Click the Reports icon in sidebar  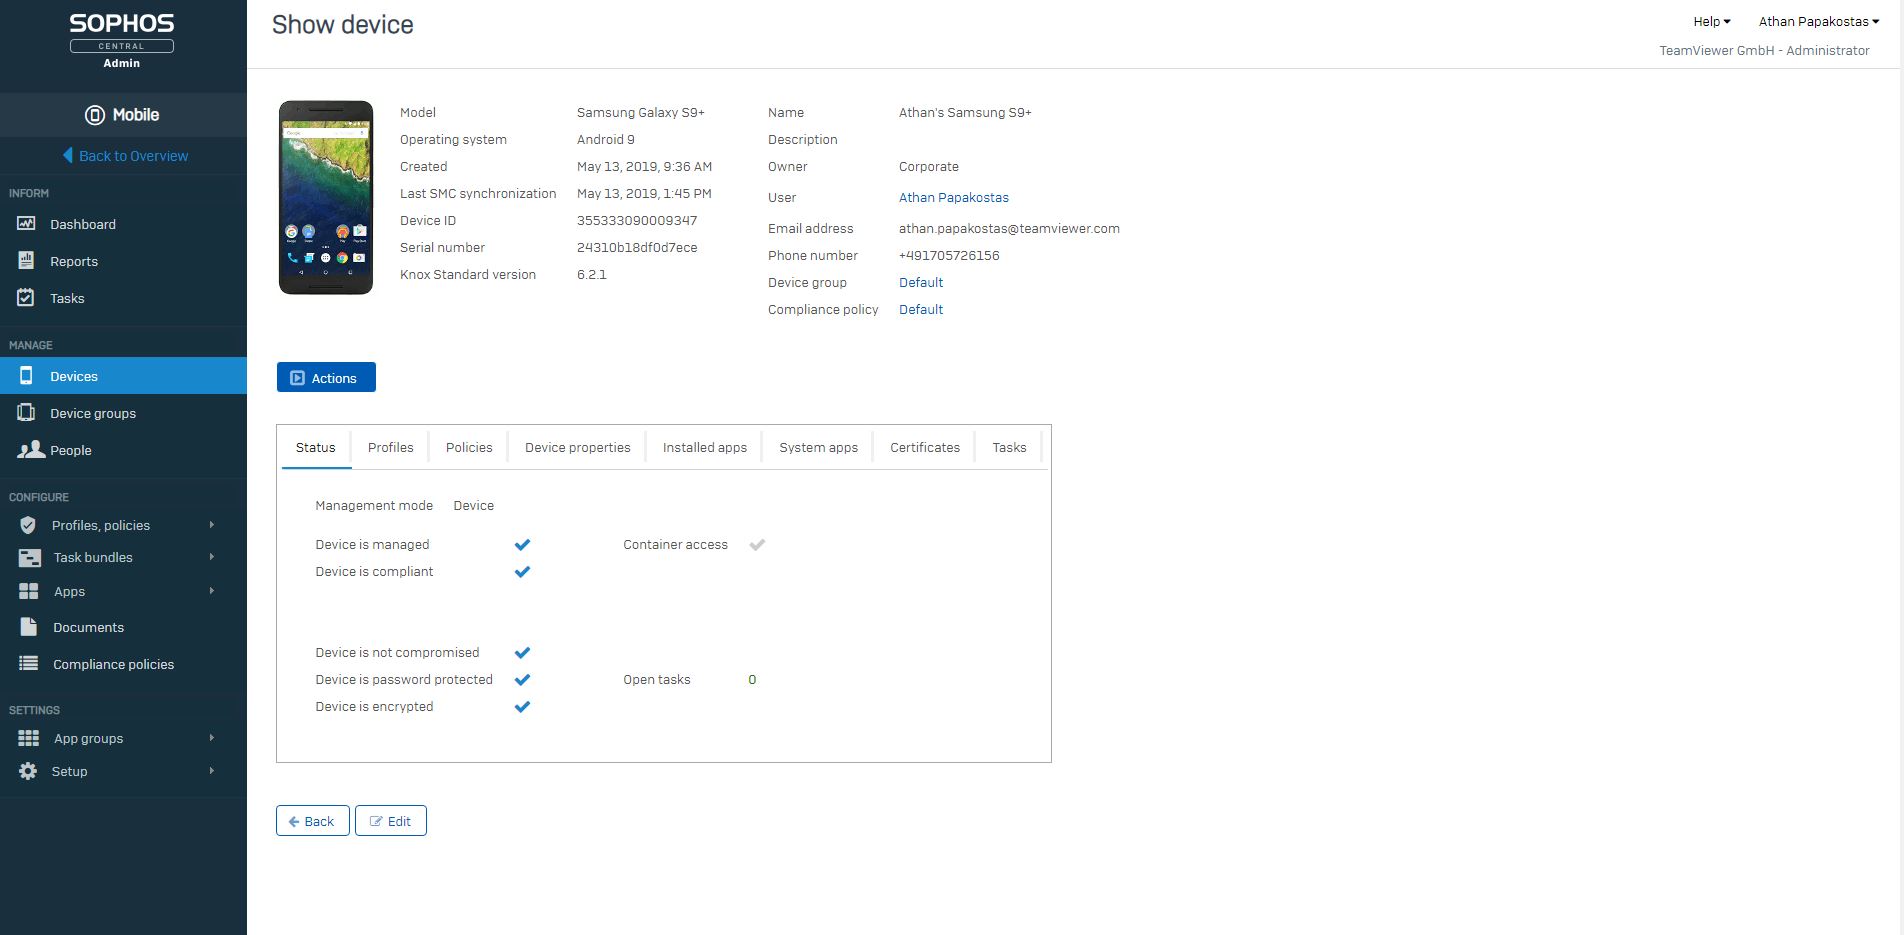tap(27, 261)
